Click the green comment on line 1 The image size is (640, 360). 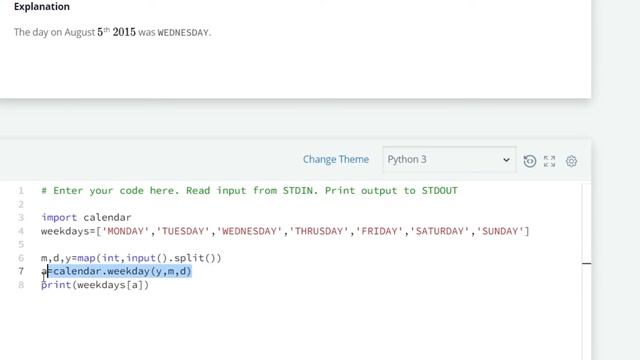249,190
